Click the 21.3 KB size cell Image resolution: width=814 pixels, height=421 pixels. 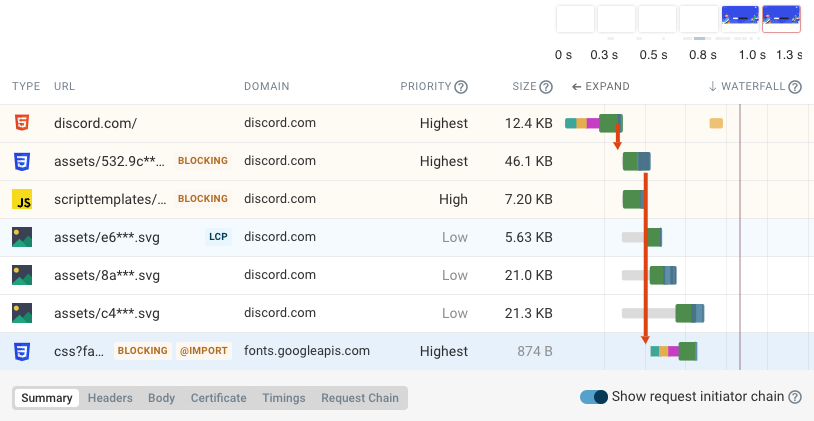[528, 313]
